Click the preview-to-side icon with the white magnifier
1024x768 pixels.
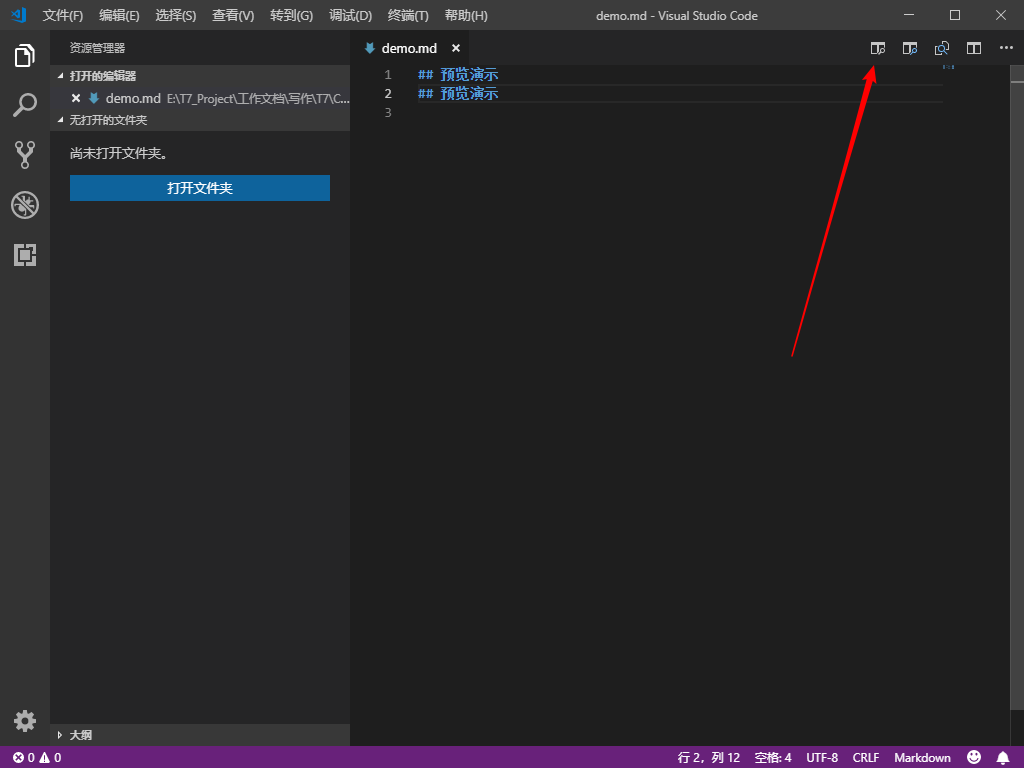click(878, 48)
